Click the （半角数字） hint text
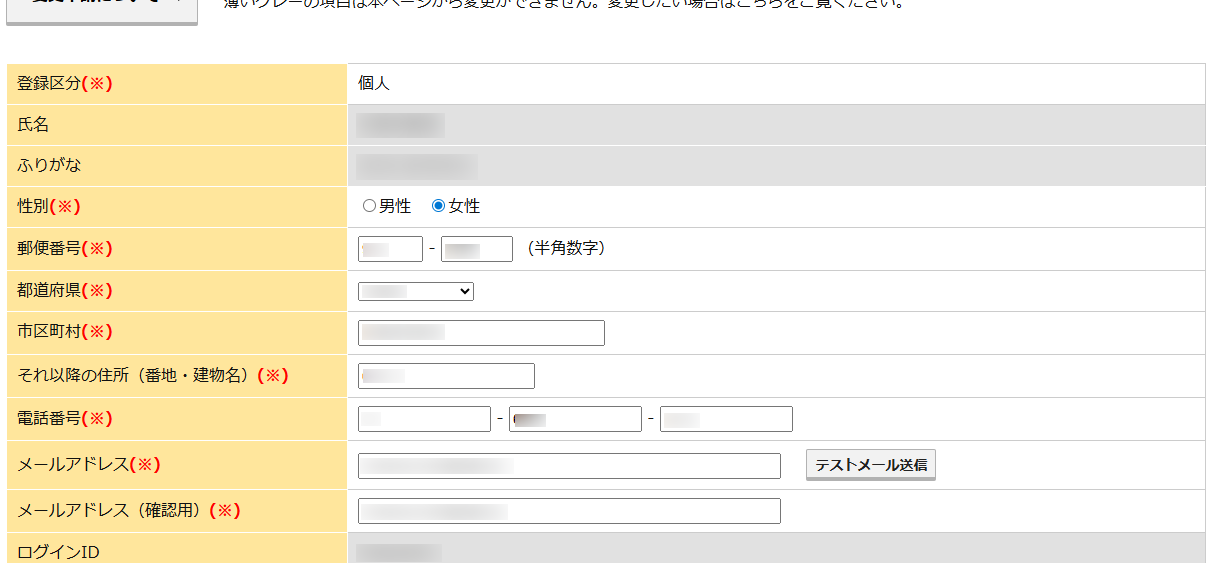 click(x=565, y=248)
